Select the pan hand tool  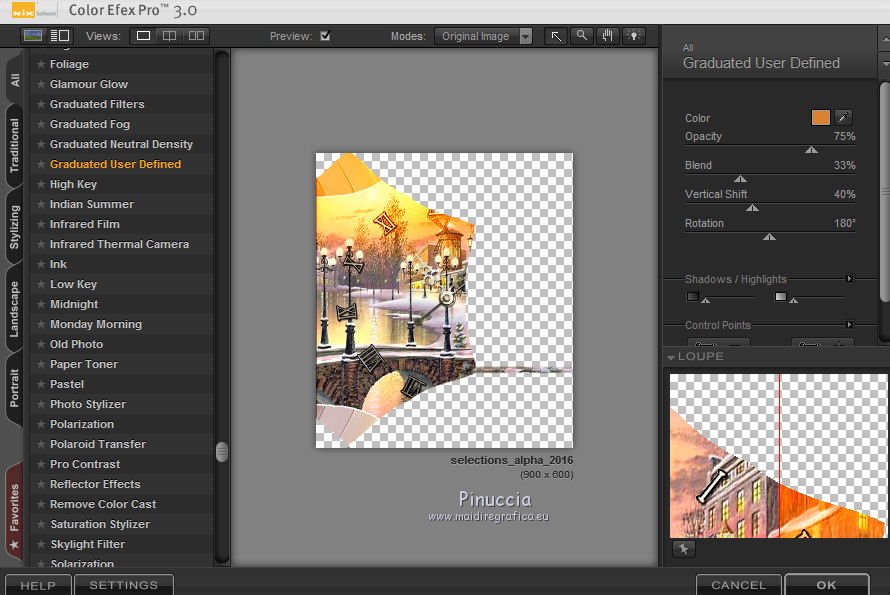tap(607, 36)
